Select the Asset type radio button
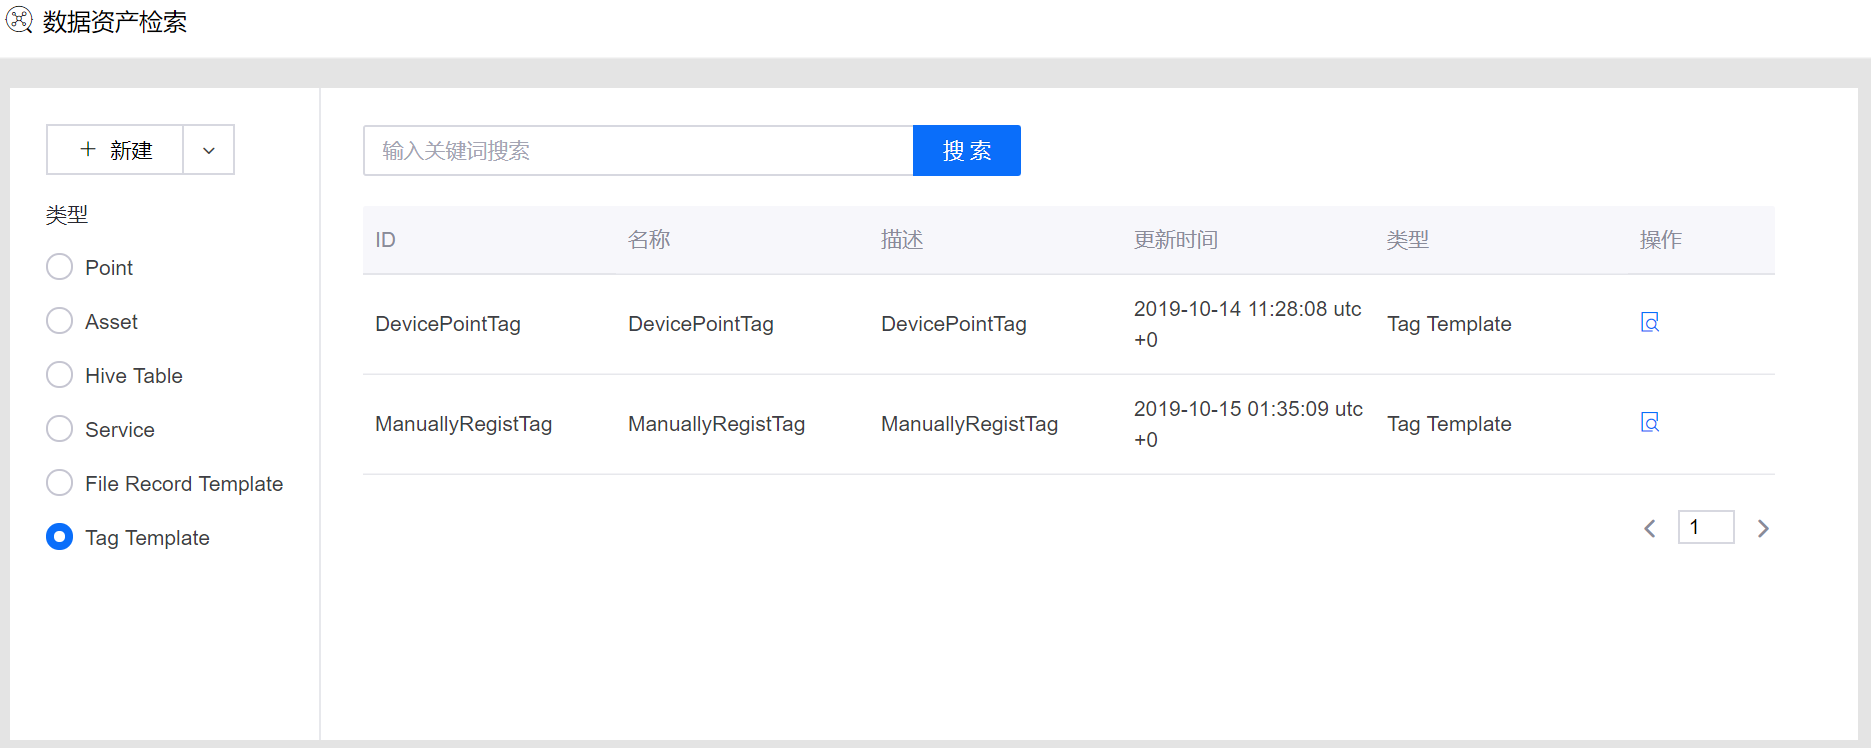This screenshot has width=1871, height=748. pos(60,321)
